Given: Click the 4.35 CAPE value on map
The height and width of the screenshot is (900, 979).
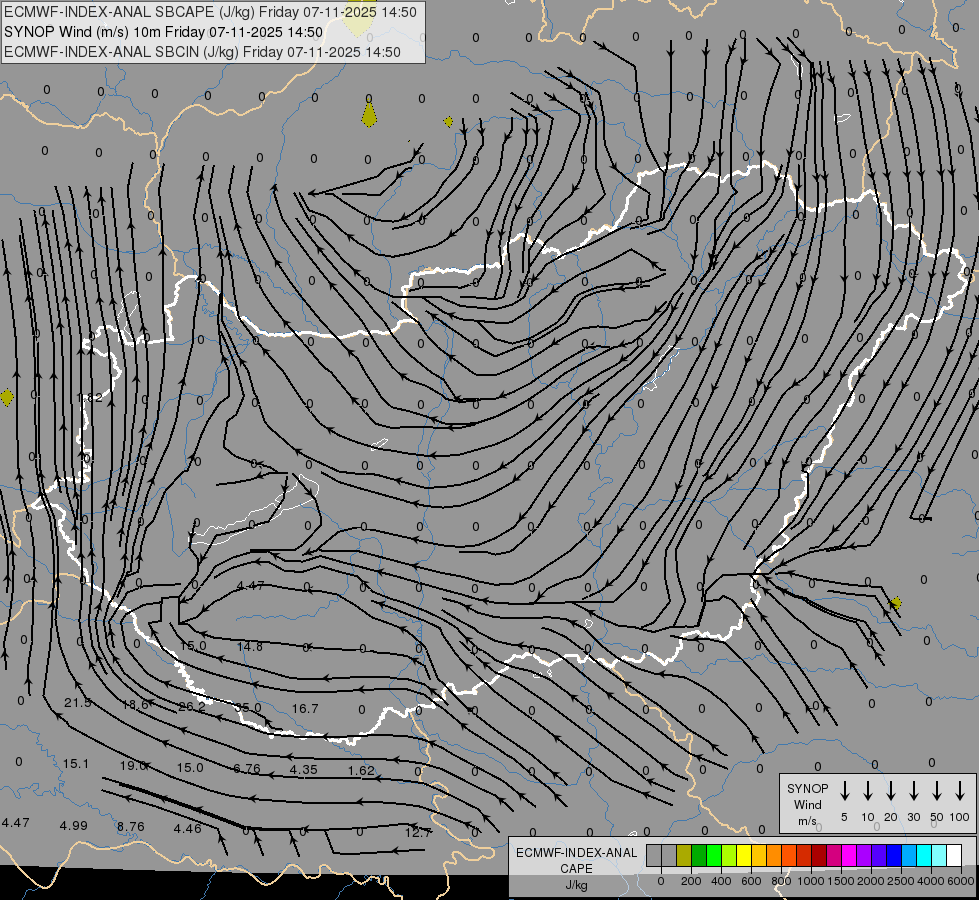Looking at the screenshot, I should click(303, 769).
